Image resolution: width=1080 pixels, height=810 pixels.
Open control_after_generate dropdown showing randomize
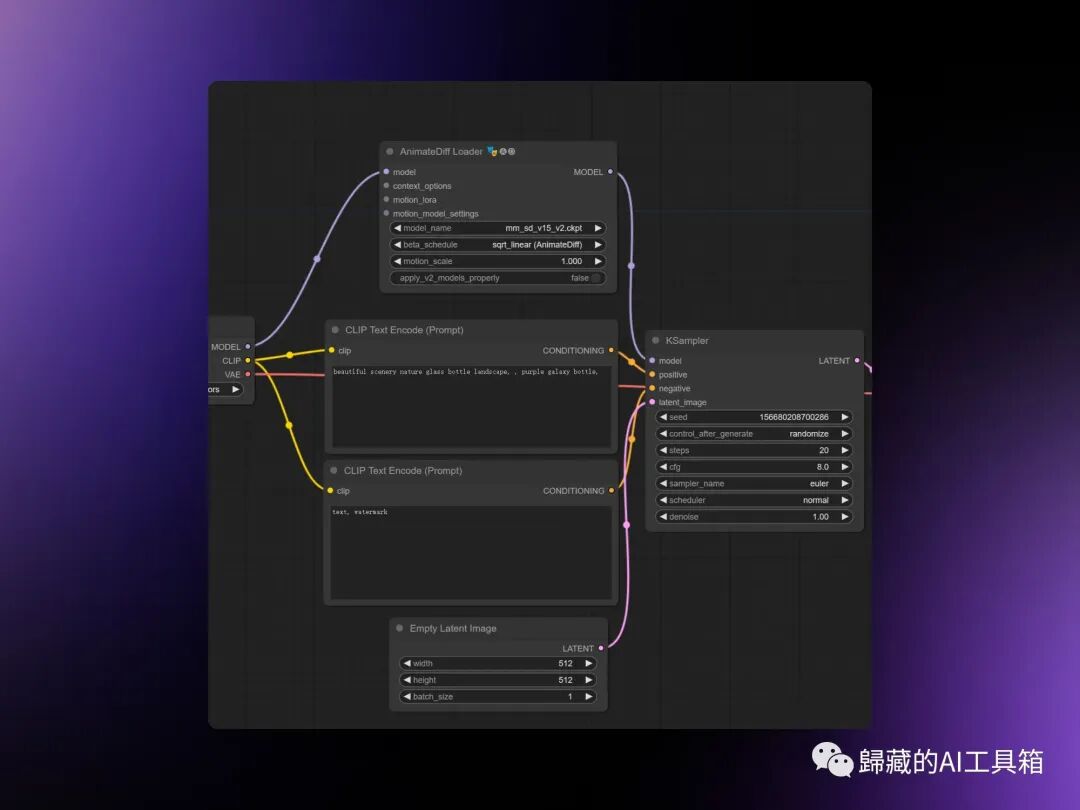(754, 434)
